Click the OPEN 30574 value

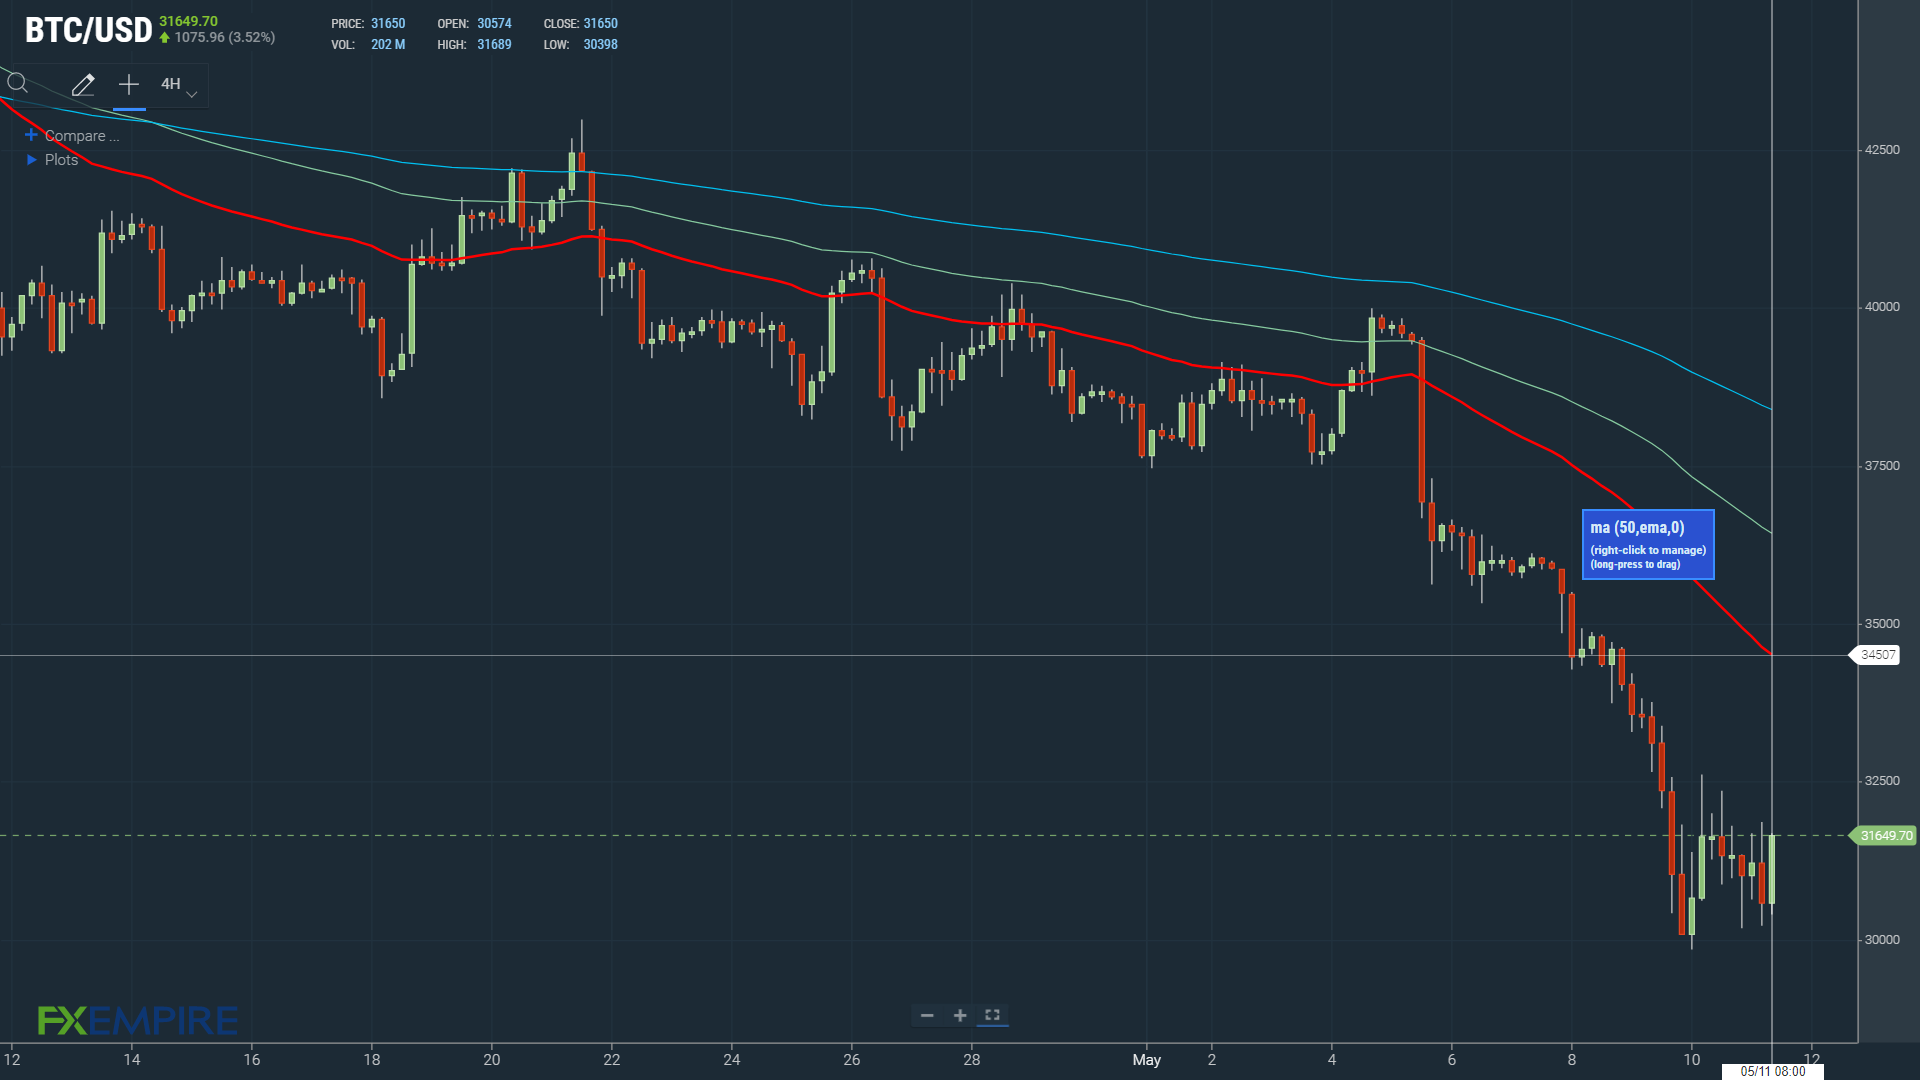click(x=494, y=23)
